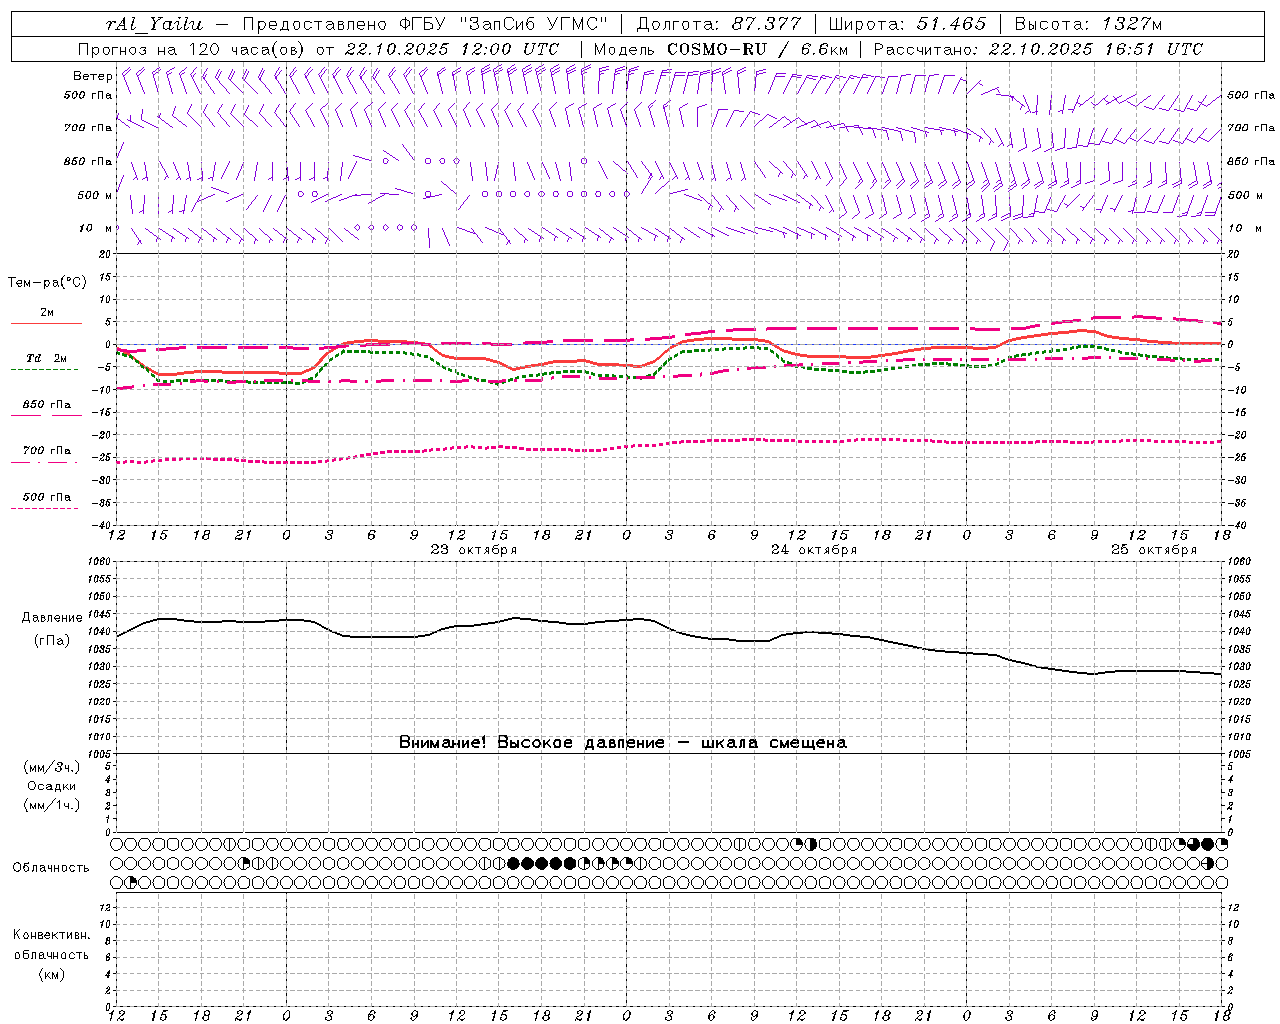Click the date label 24 октября
Viewport: 1280px width, 1024px height.
(814, 550)
